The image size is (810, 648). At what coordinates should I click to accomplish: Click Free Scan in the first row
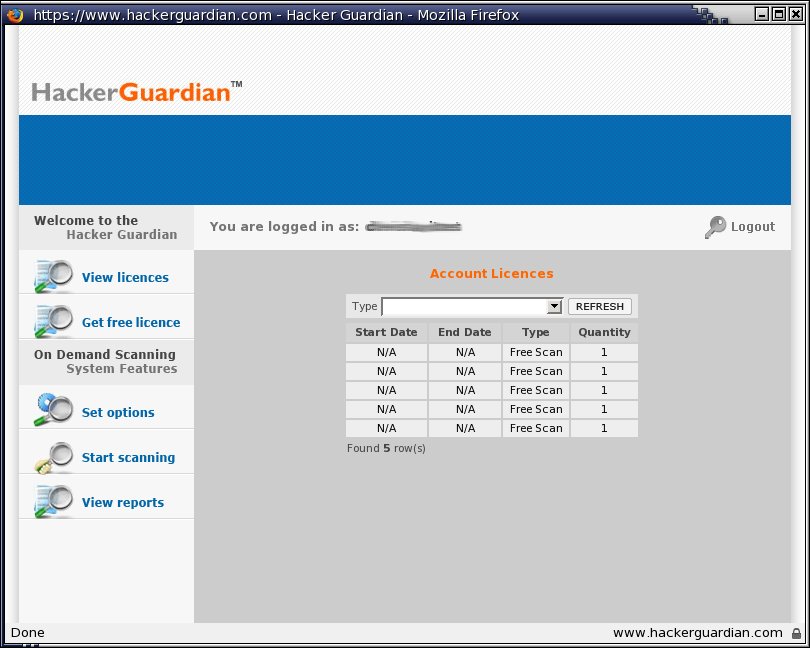(536, 352)
